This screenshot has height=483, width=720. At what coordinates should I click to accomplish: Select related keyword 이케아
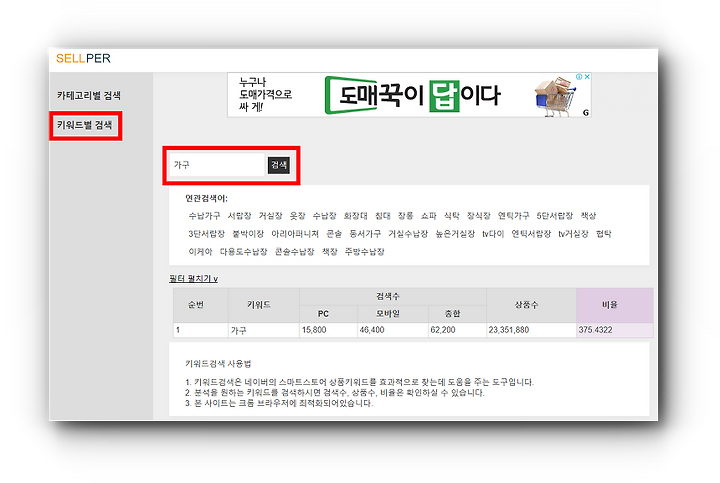(201, 252)
